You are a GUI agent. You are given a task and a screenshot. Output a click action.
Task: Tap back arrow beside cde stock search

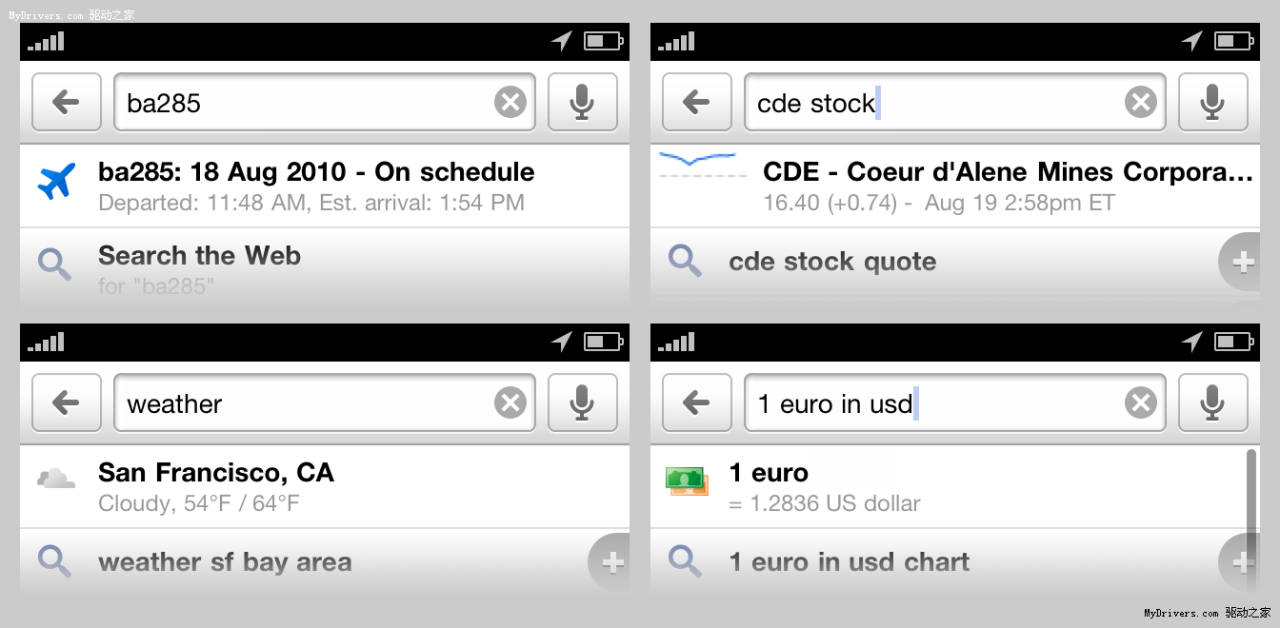(696, 102)
